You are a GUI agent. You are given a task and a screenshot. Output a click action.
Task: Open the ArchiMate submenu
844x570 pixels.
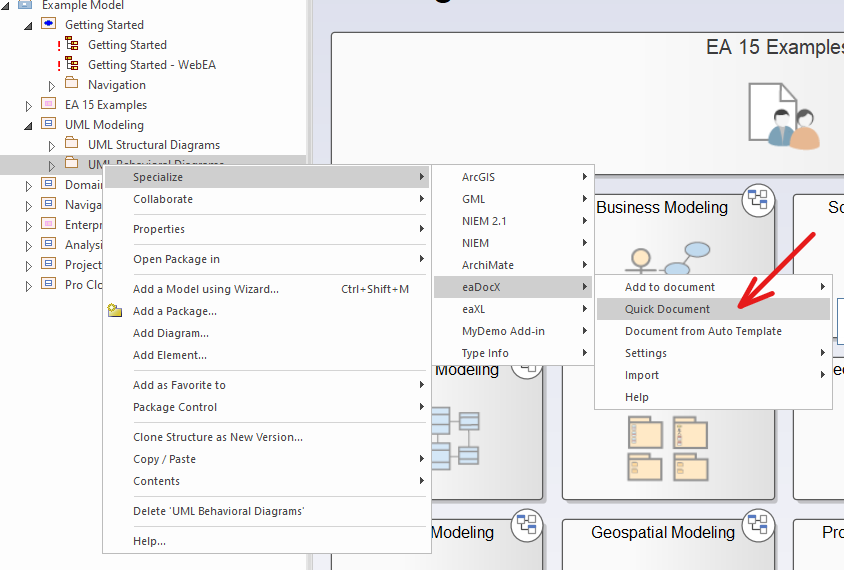513,265
